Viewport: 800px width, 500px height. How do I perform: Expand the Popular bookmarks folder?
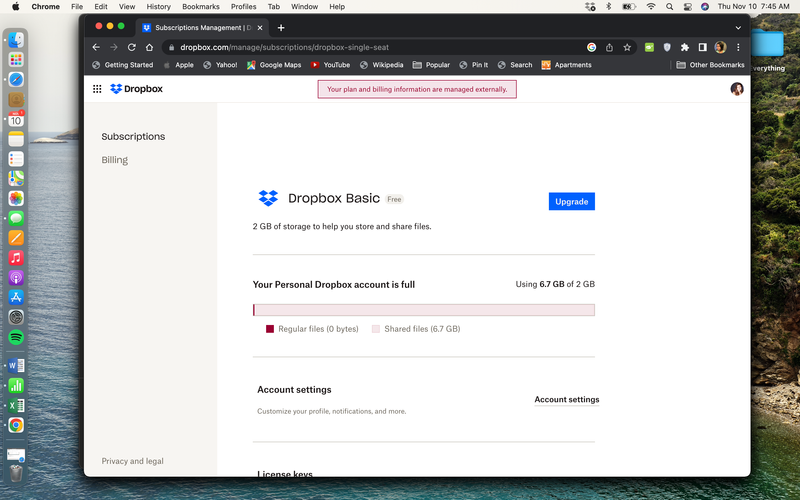click(431, 65)
